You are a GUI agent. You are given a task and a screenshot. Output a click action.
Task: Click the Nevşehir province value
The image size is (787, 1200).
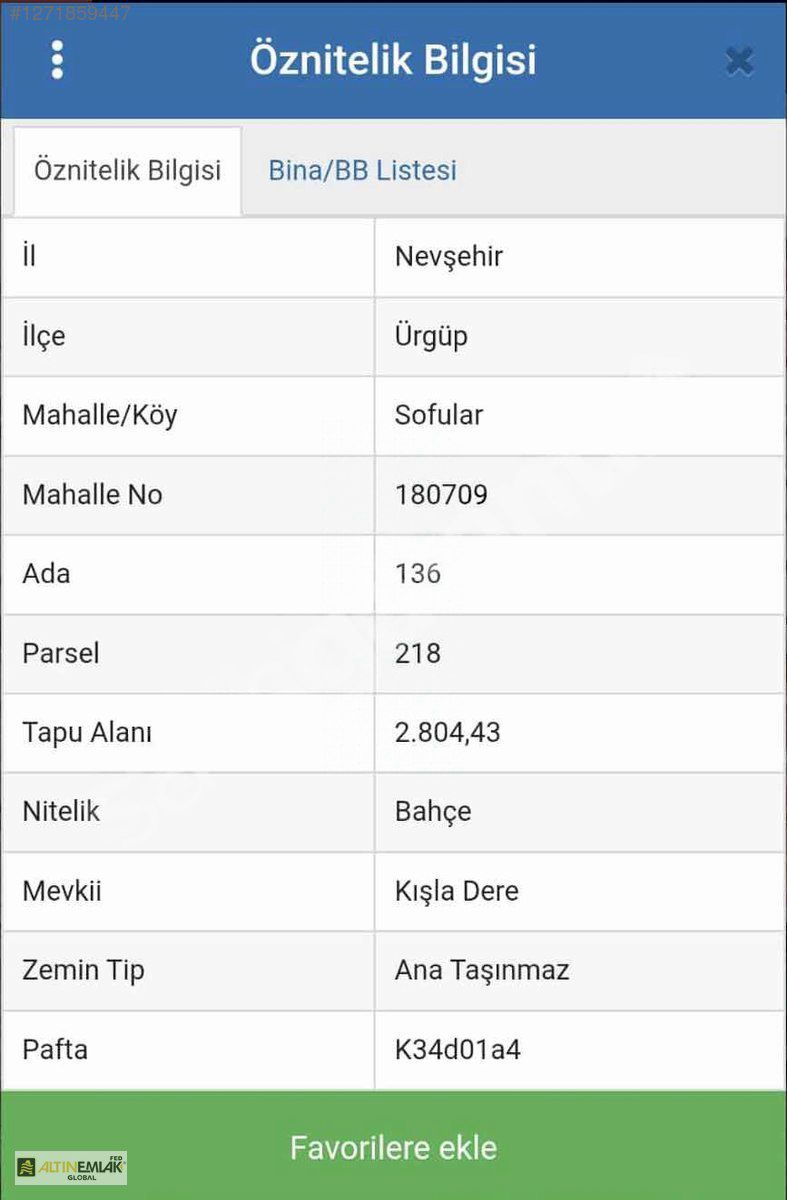(448, 256)
